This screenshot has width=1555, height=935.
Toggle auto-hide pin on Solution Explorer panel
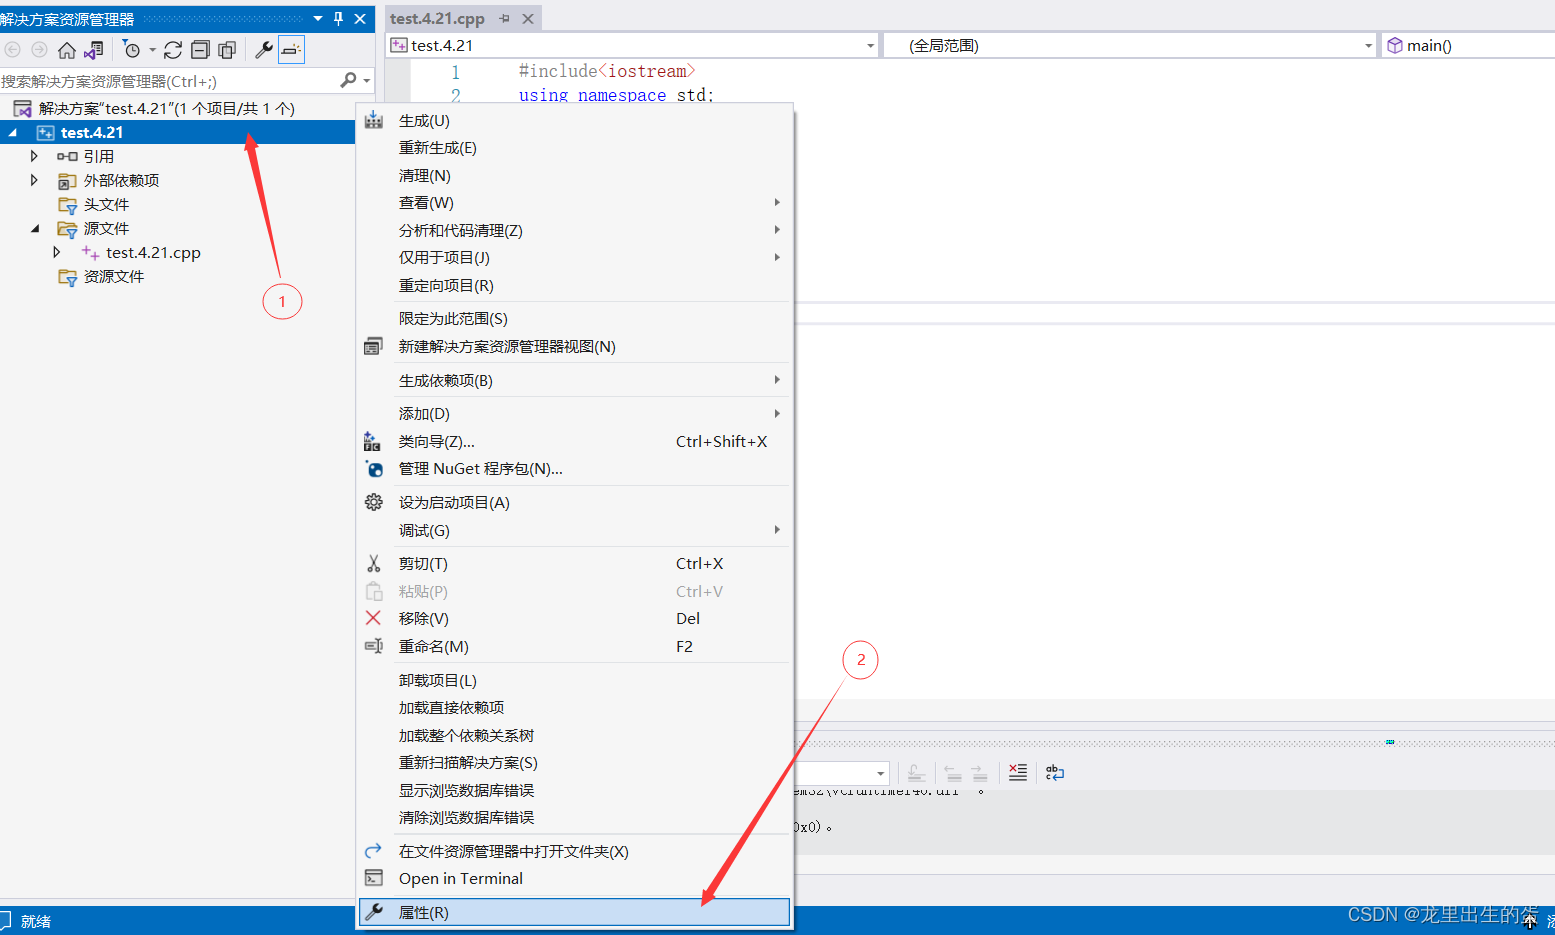tap(339, 18)
